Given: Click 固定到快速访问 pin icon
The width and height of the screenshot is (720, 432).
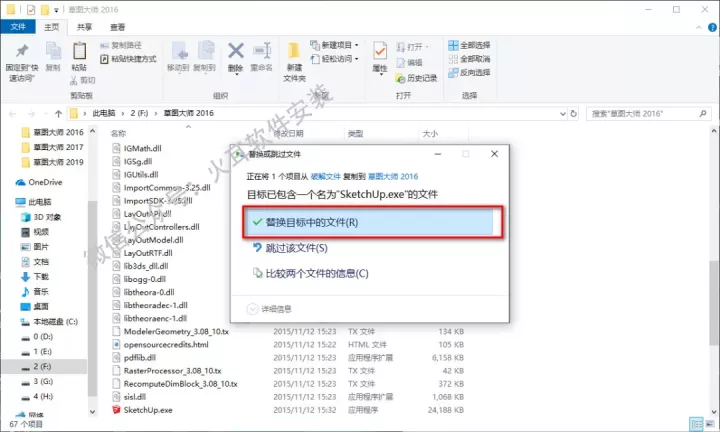Looking at the screenshot, I should click(21, 56).
